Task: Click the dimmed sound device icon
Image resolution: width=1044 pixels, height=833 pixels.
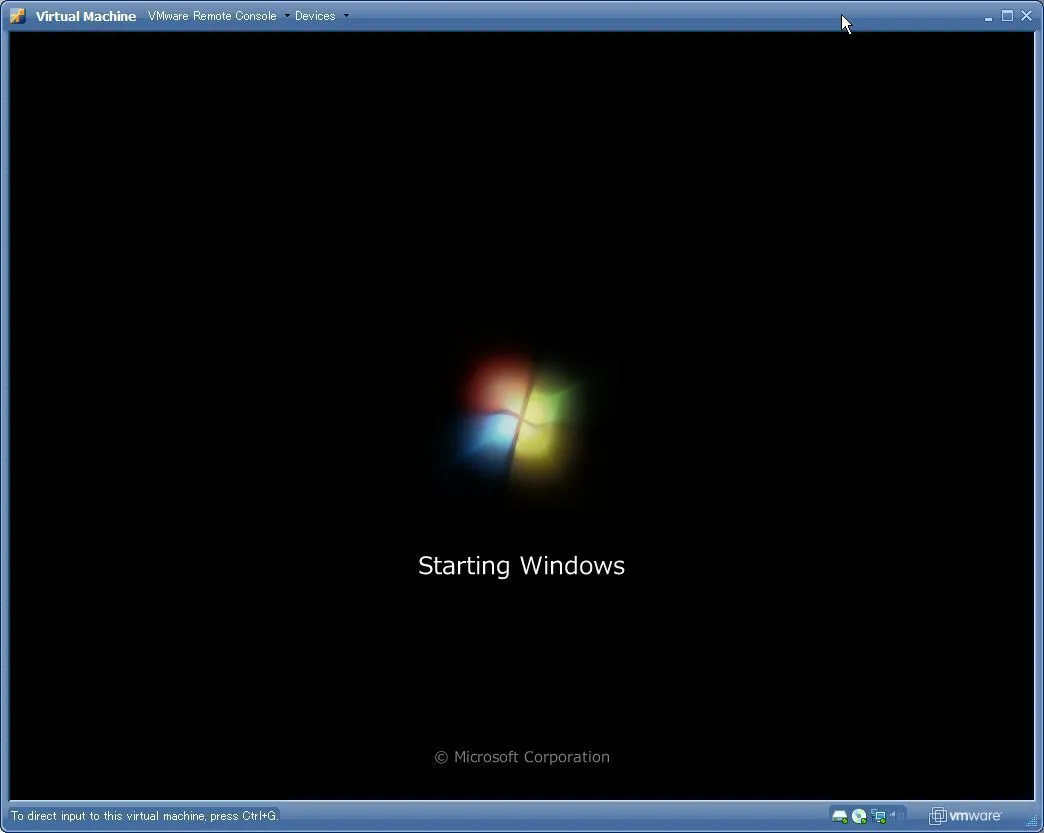Action: tap(897, 816)
